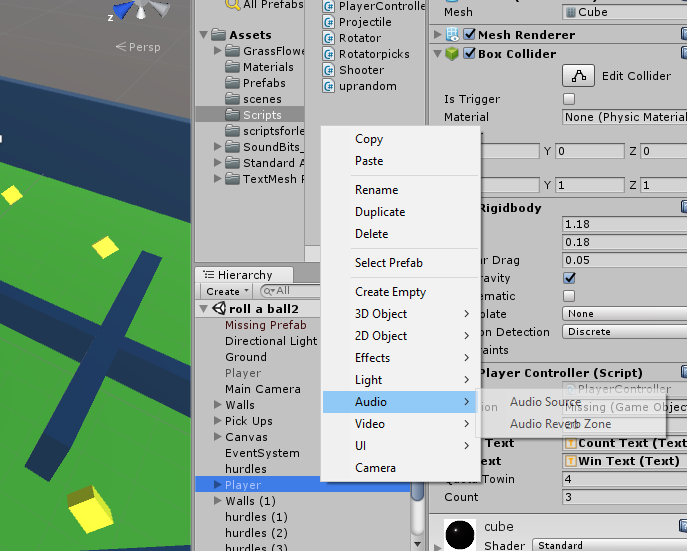Disable the Box Collider checkbox
Viewport: 687px width, 551px height.
(469, 53)
